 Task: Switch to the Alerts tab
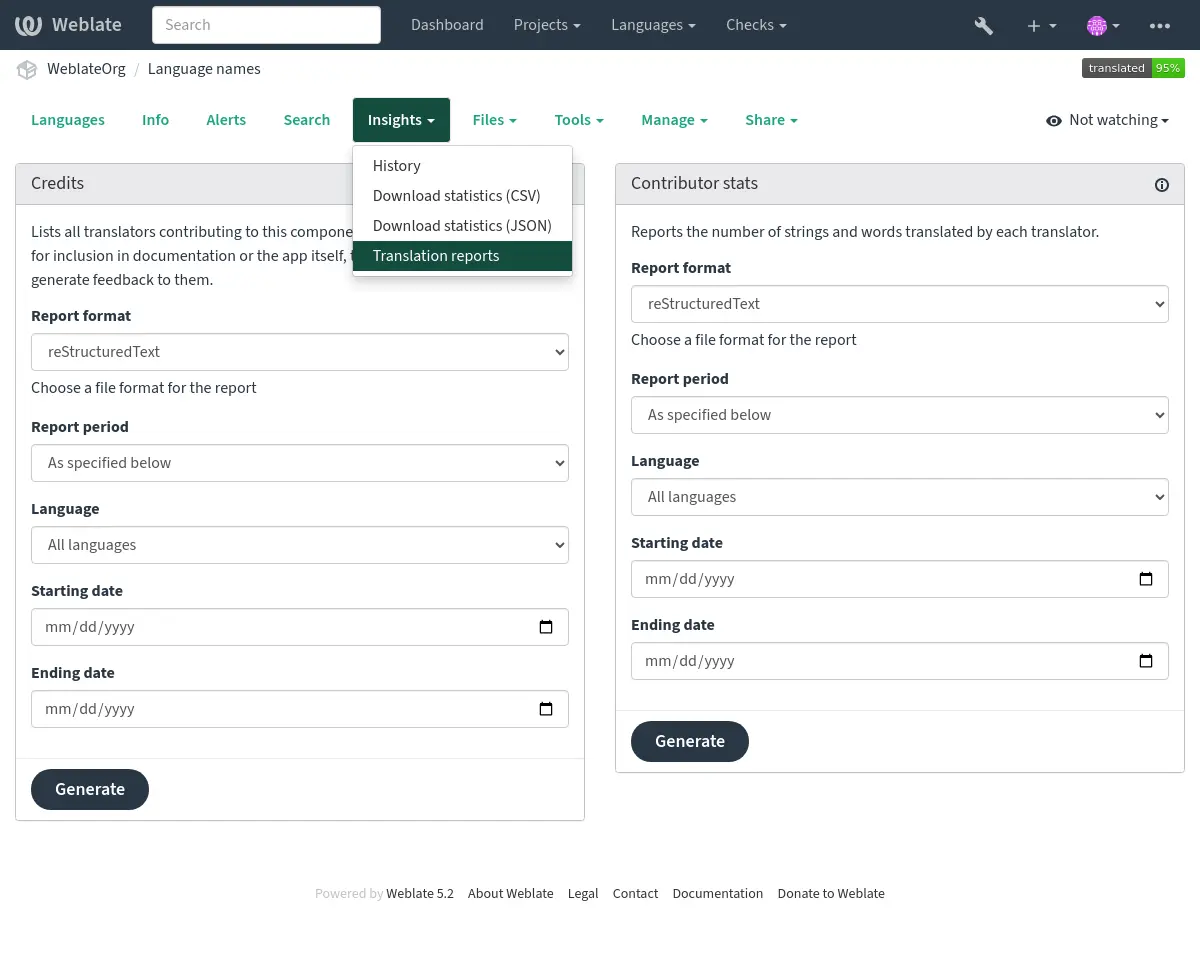(x=226, y=120)
